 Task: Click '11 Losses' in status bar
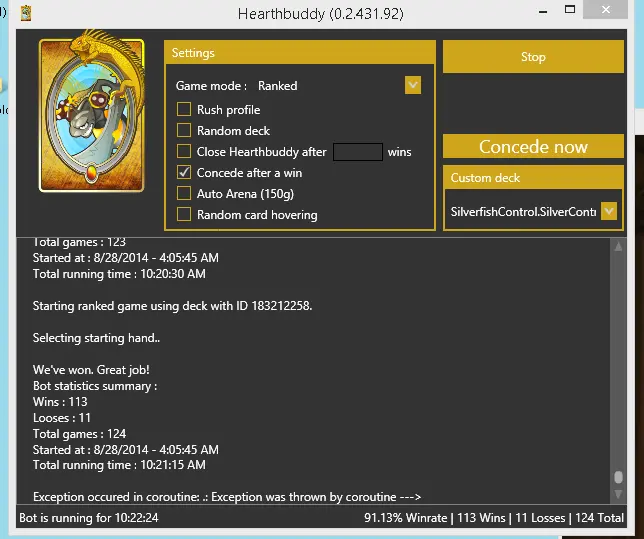click(x=540, y=518)
